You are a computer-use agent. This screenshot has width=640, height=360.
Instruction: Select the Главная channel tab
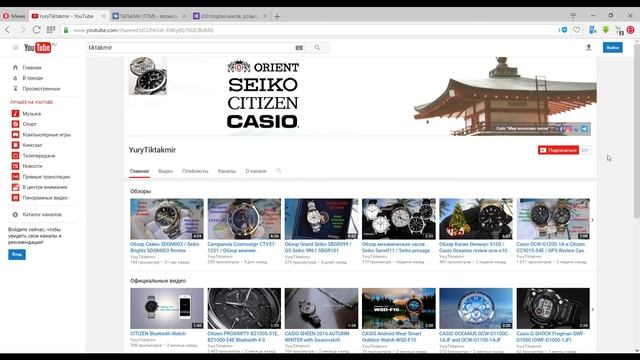point(139,171)
